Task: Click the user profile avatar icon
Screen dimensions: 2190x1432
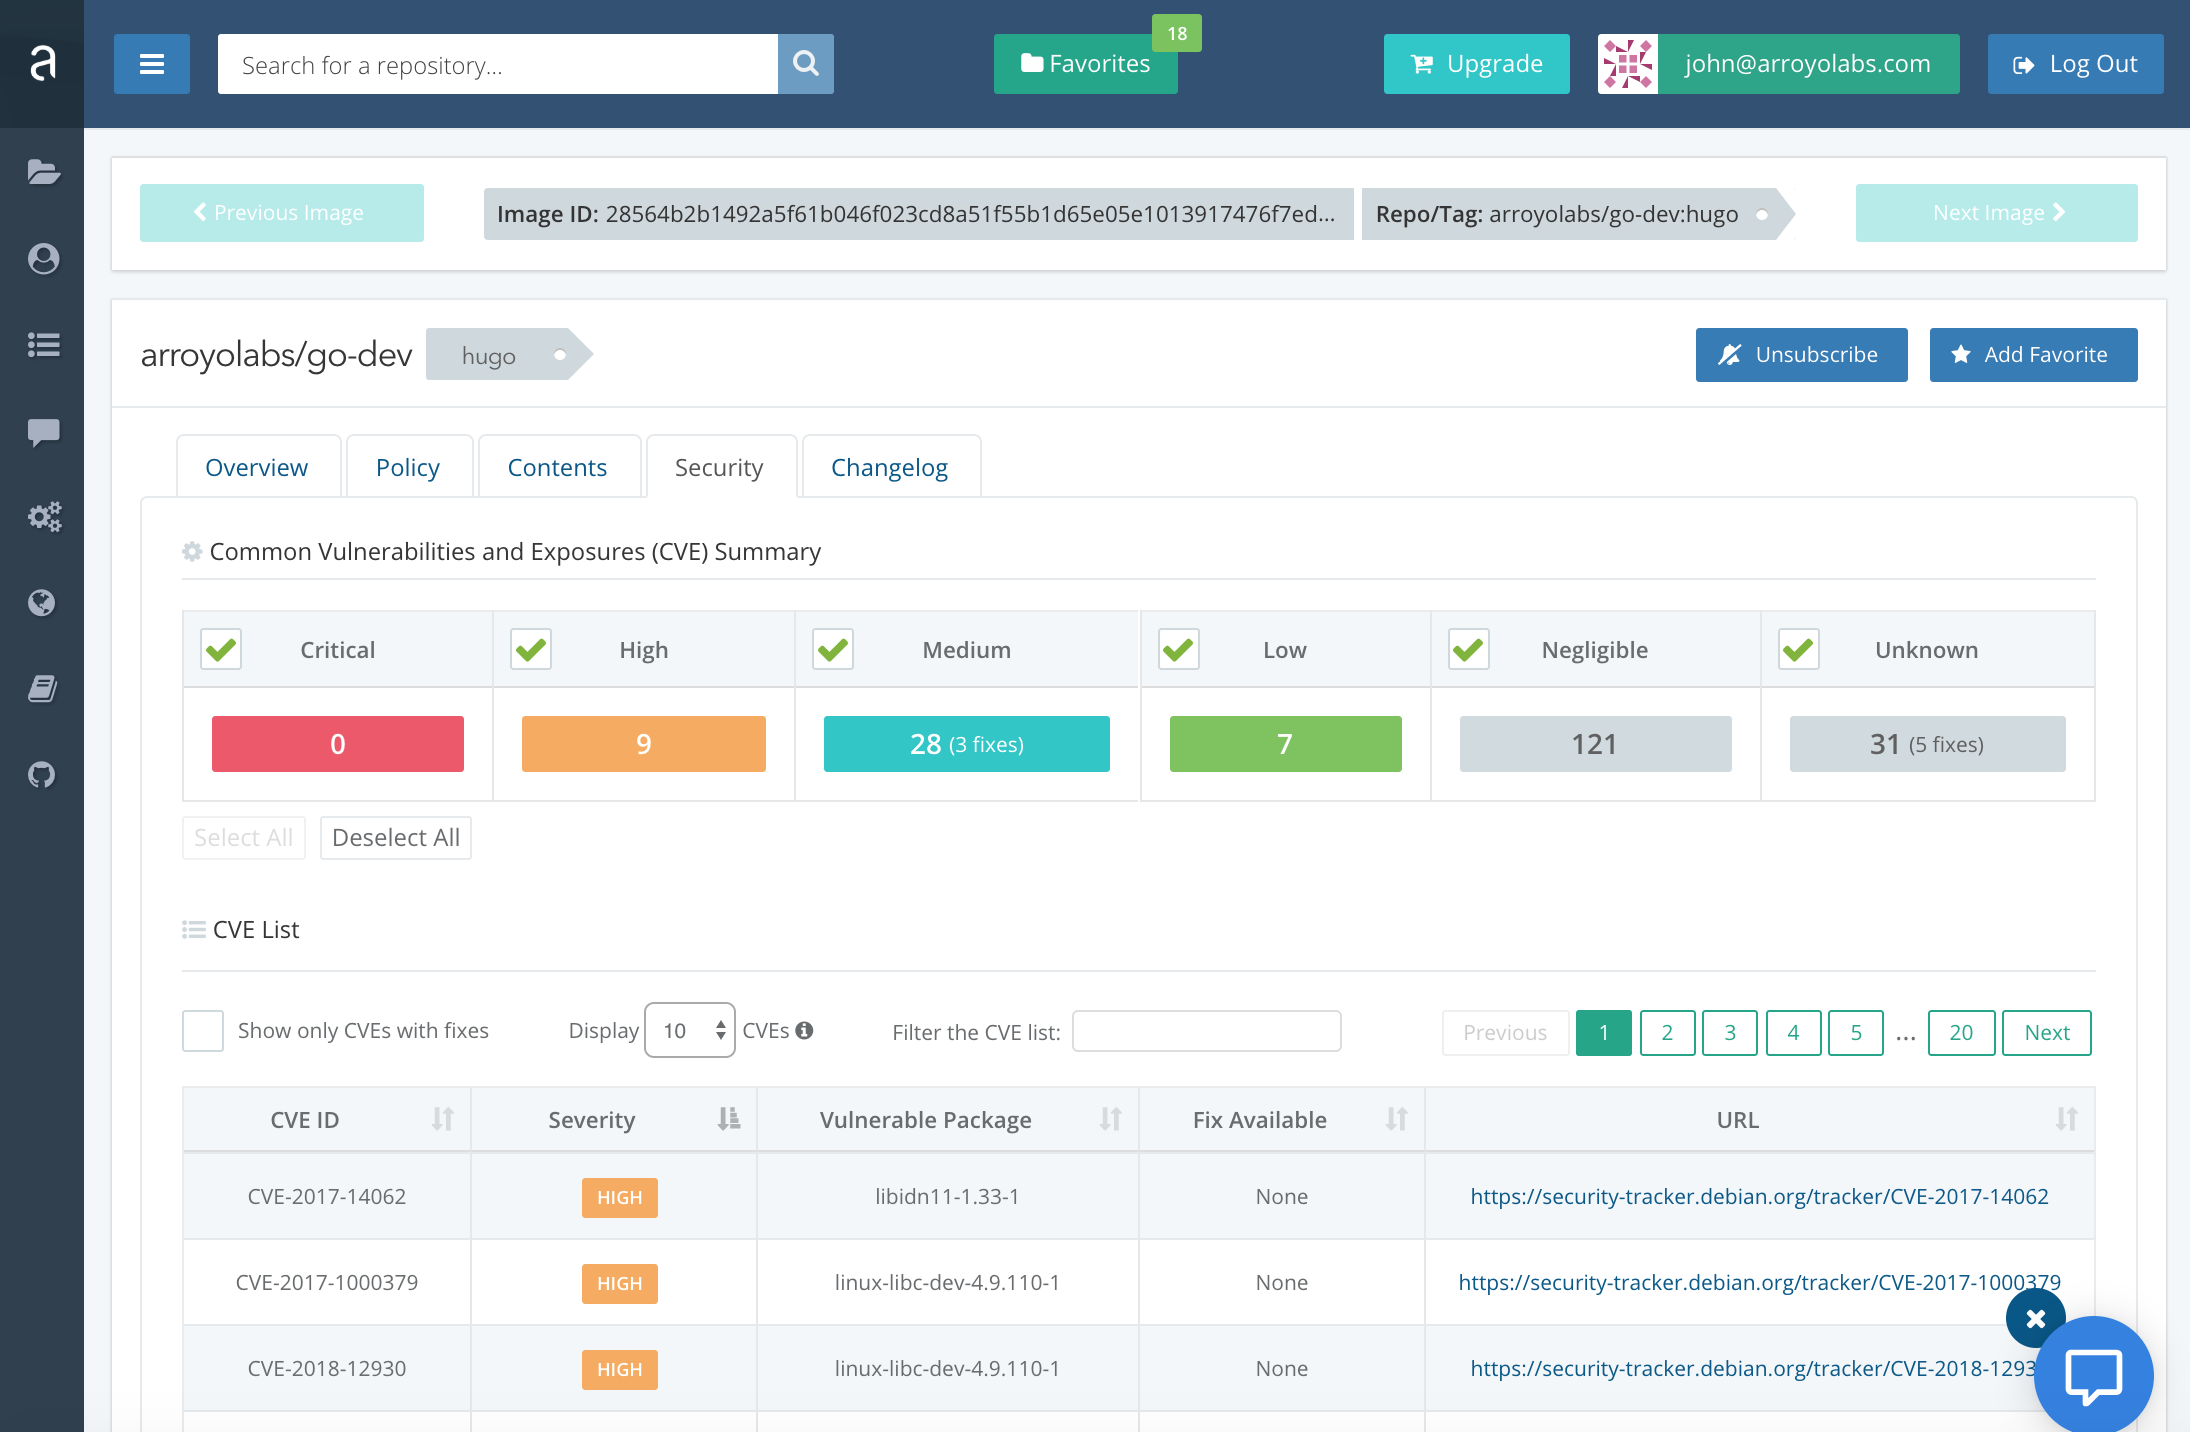Action: click(1625, 64)
